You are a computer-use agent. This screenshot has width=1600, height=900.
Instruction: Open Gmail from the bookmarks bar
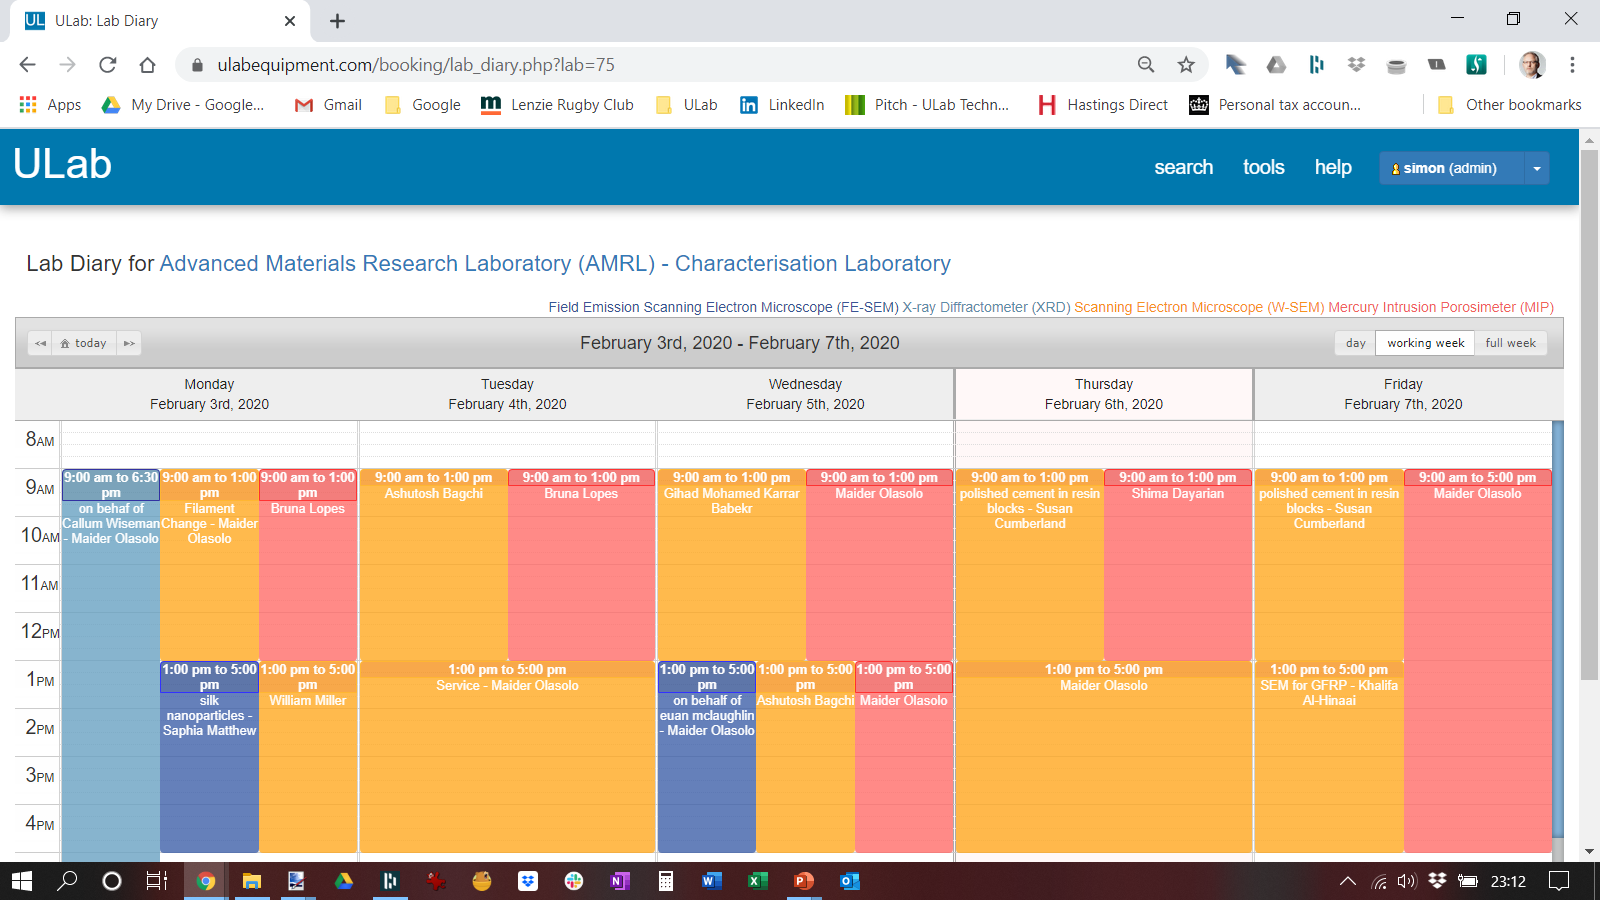[x=327, y=104]
